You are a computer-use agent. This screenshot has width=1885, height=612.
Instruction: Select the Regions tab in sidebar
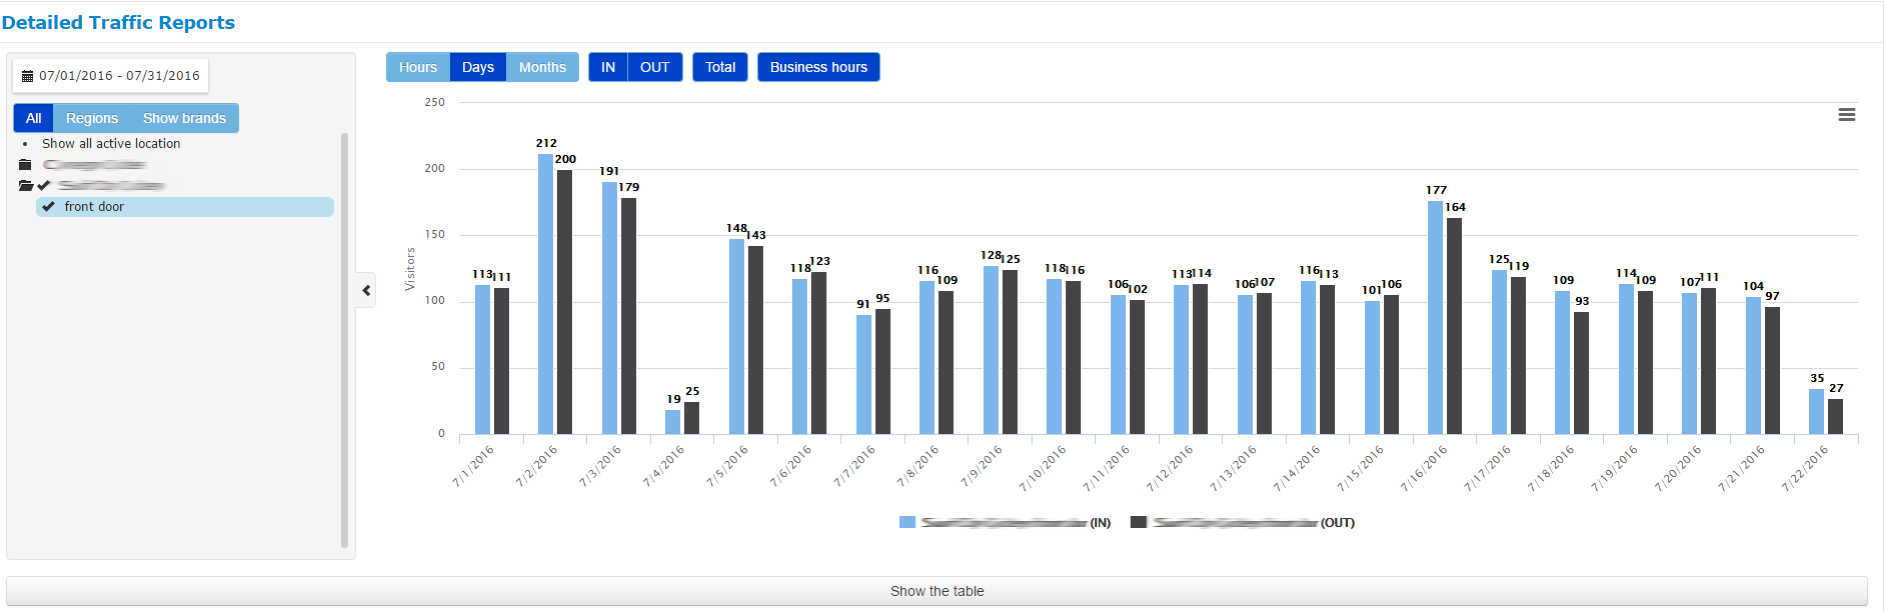click(x=92, y=118)
